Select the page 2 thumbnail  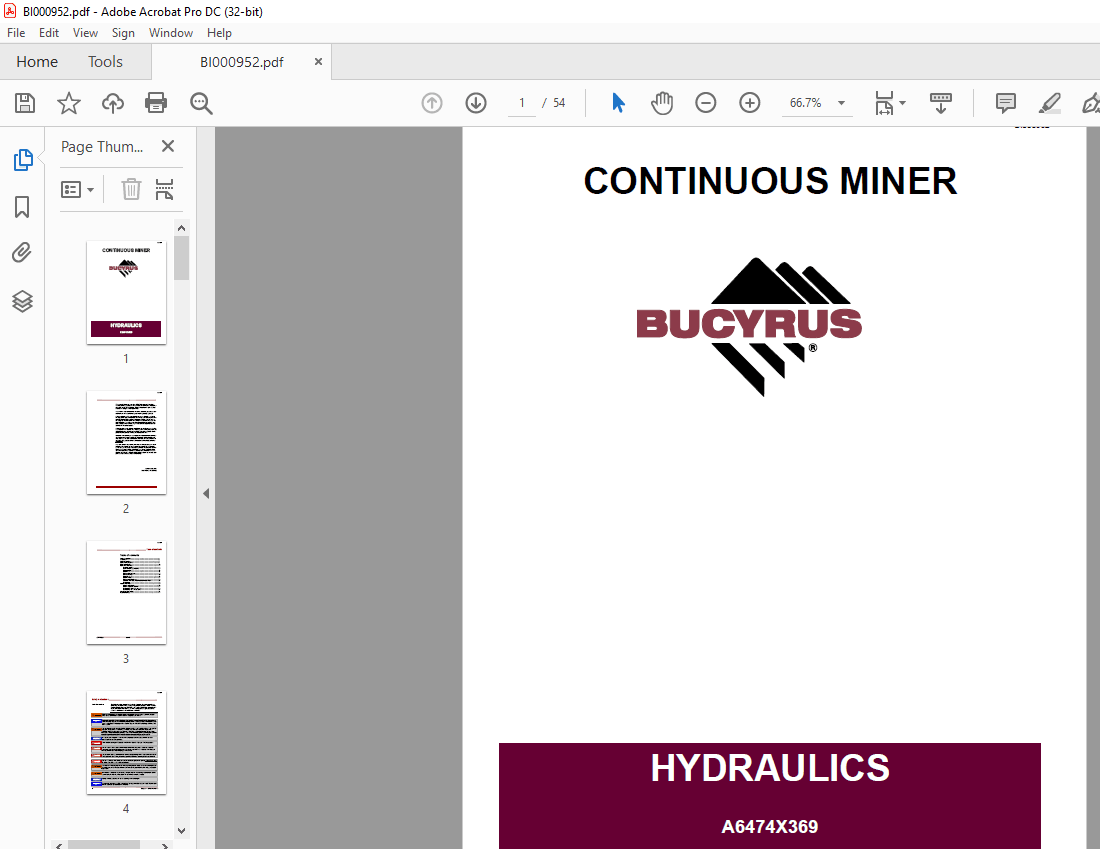[x=126, y=442]
